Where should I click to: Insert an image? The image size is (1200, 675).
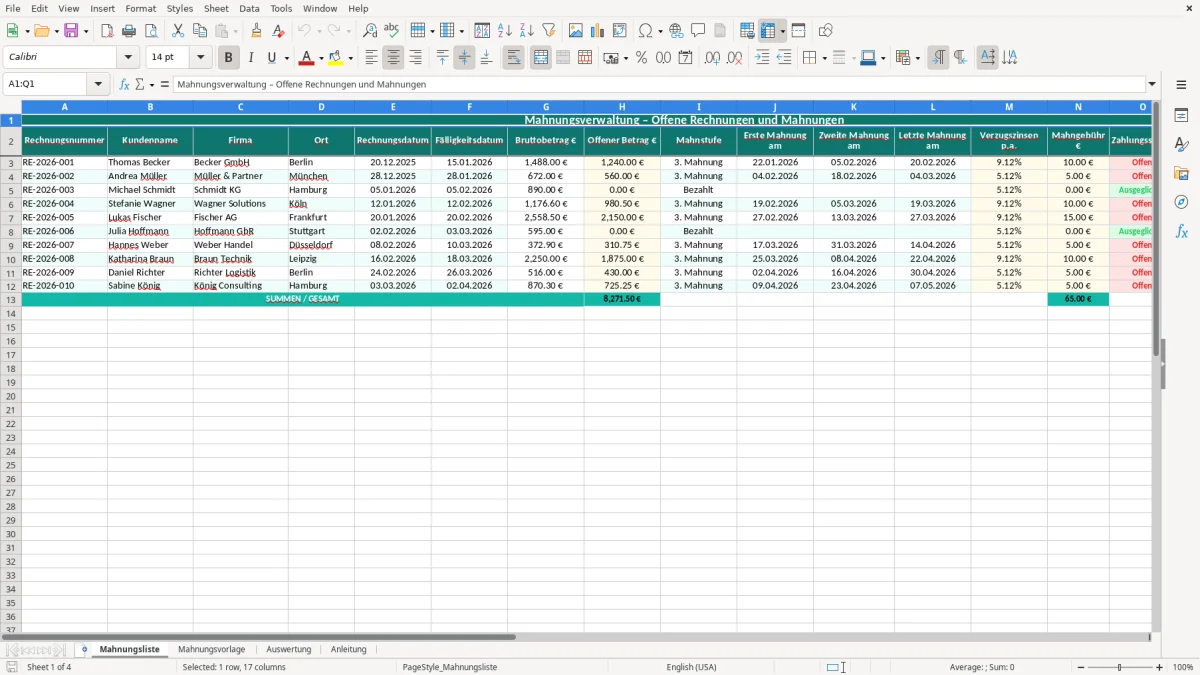[575, 31]
